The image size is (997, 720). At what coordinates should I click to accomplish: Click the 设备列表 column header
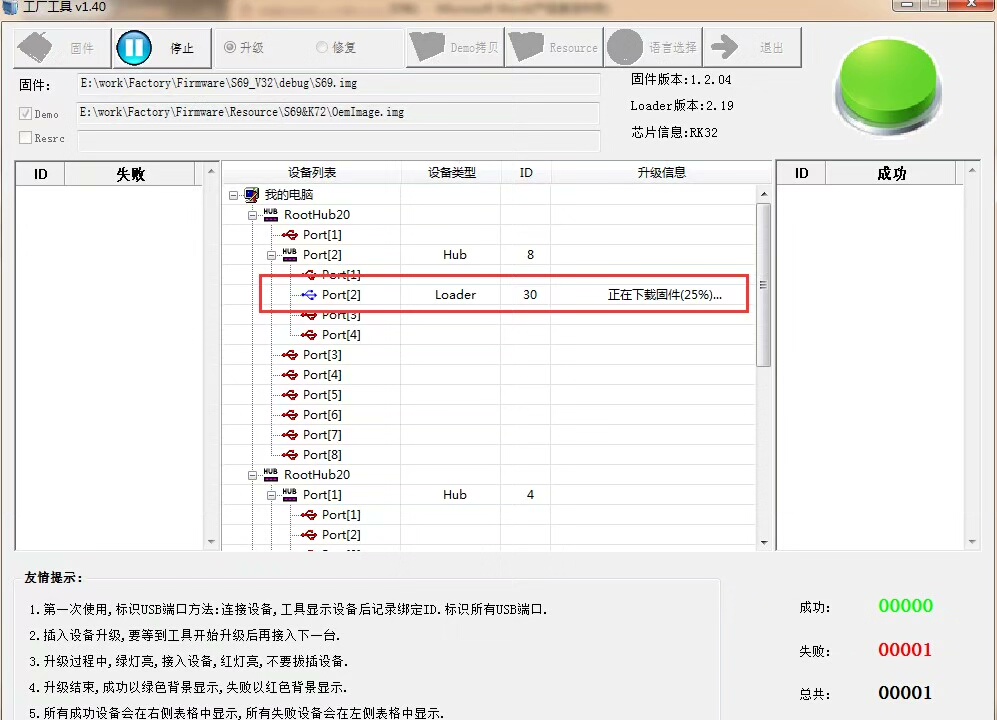(312, 172)
